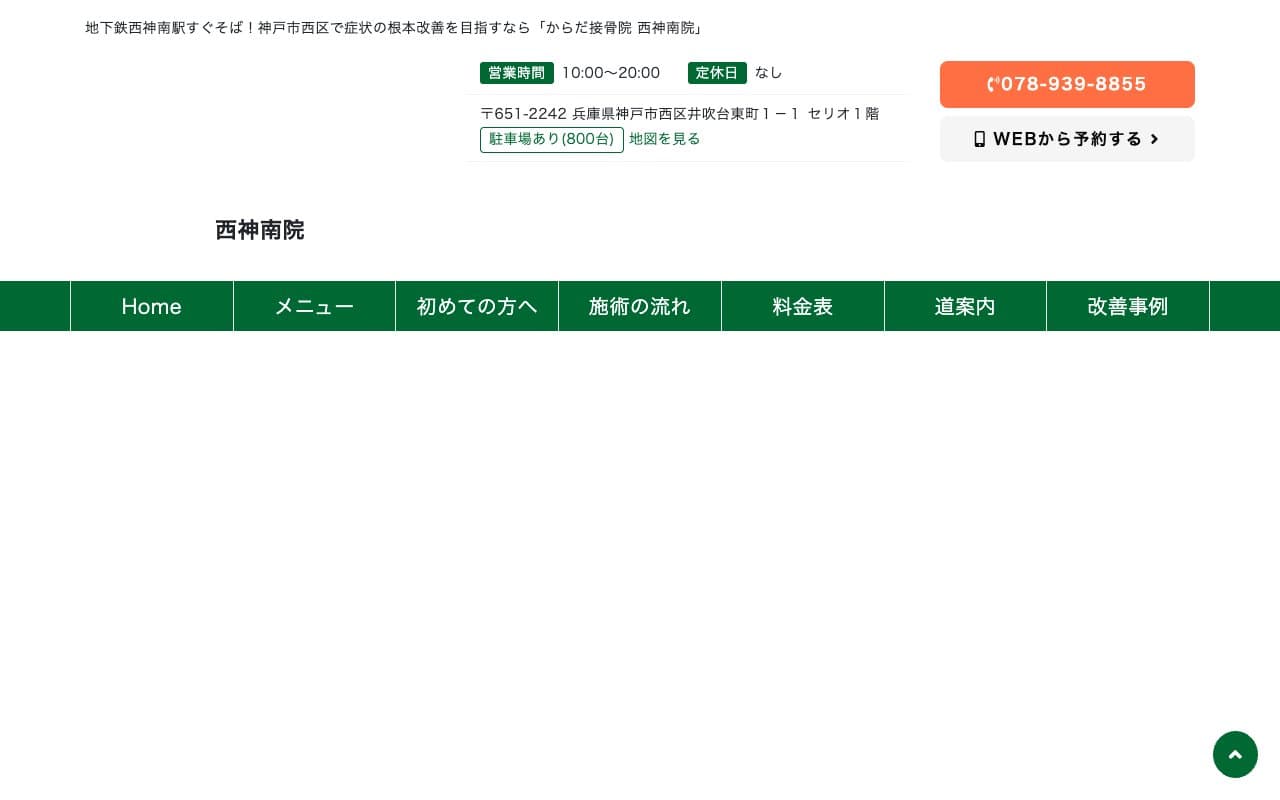The width and height of the screenshot is (1280, 800).
Task: Open the Home navigation tab
Action: coord(151,306)
